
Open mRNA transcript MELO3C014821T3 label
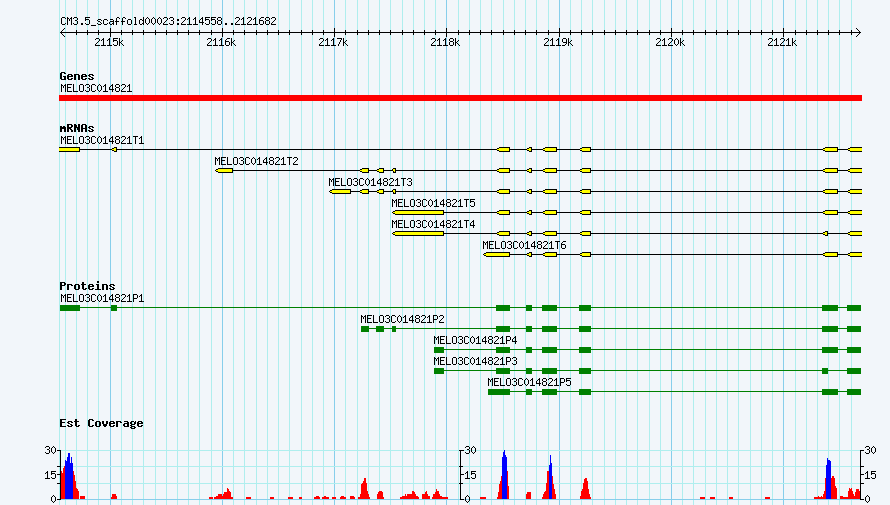point(370,182)
